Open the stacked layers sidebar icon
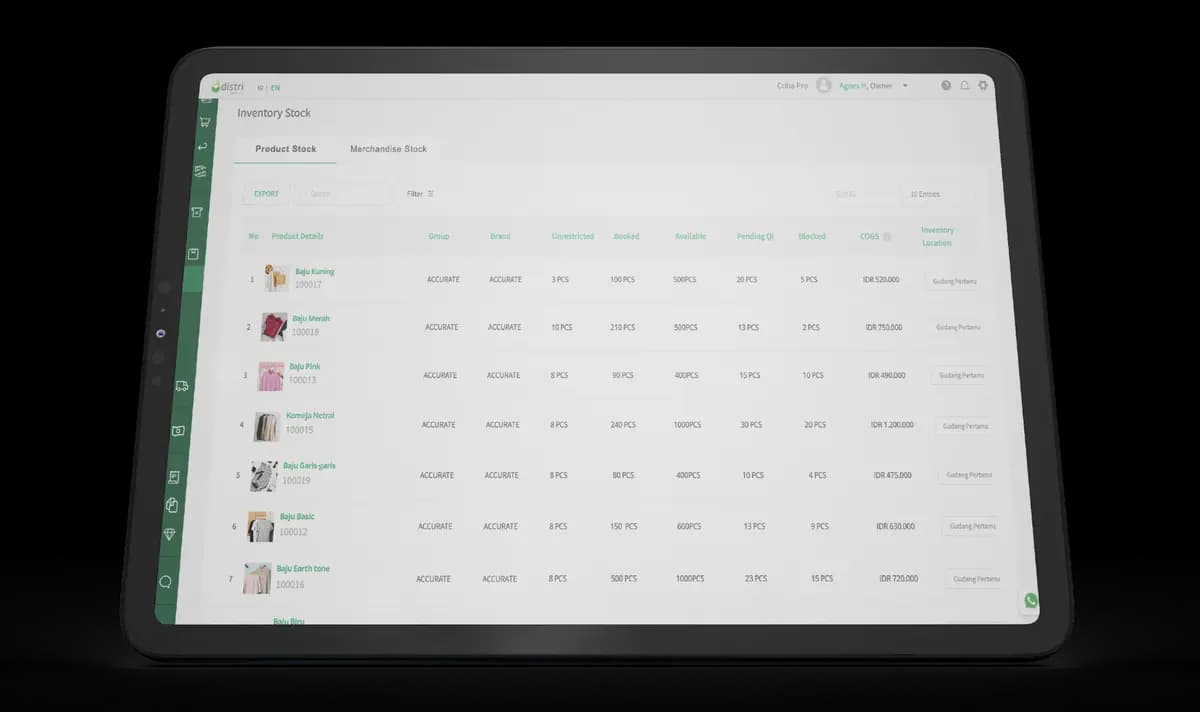The width and height of the screenshot is (1200, 712). click(201, 172)
